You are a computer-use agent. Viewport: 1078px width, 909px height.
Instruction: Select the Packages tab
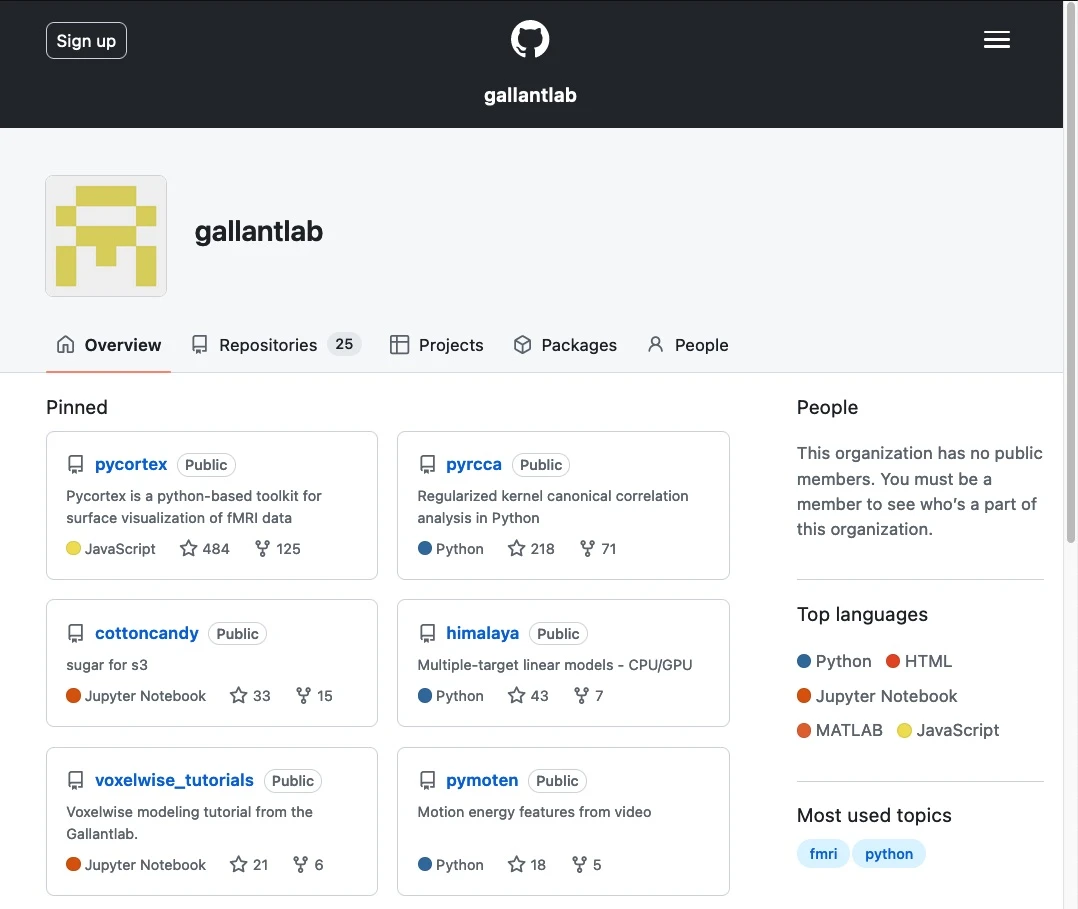[x=577, y=345]
